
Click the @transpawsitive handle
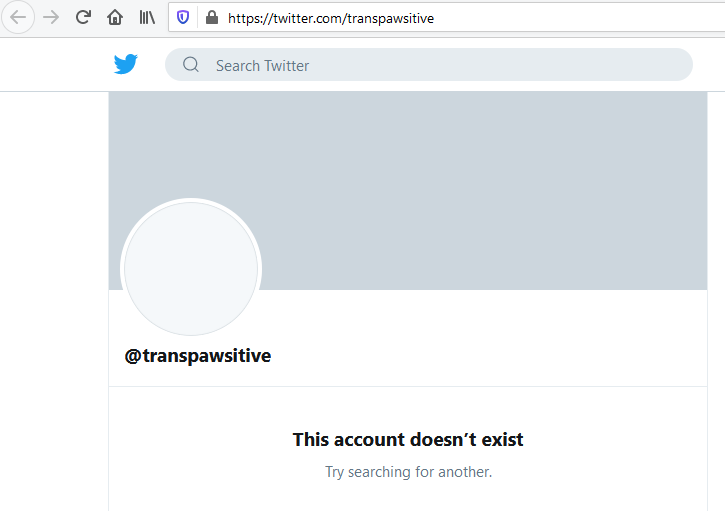[198, 356]
